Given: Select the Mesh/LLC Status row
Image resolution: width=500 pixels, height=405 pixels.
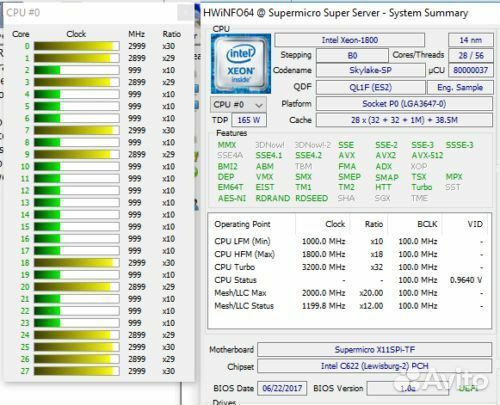Looking at the screenshot, I should pyautogui.click(x=349, y=306).
